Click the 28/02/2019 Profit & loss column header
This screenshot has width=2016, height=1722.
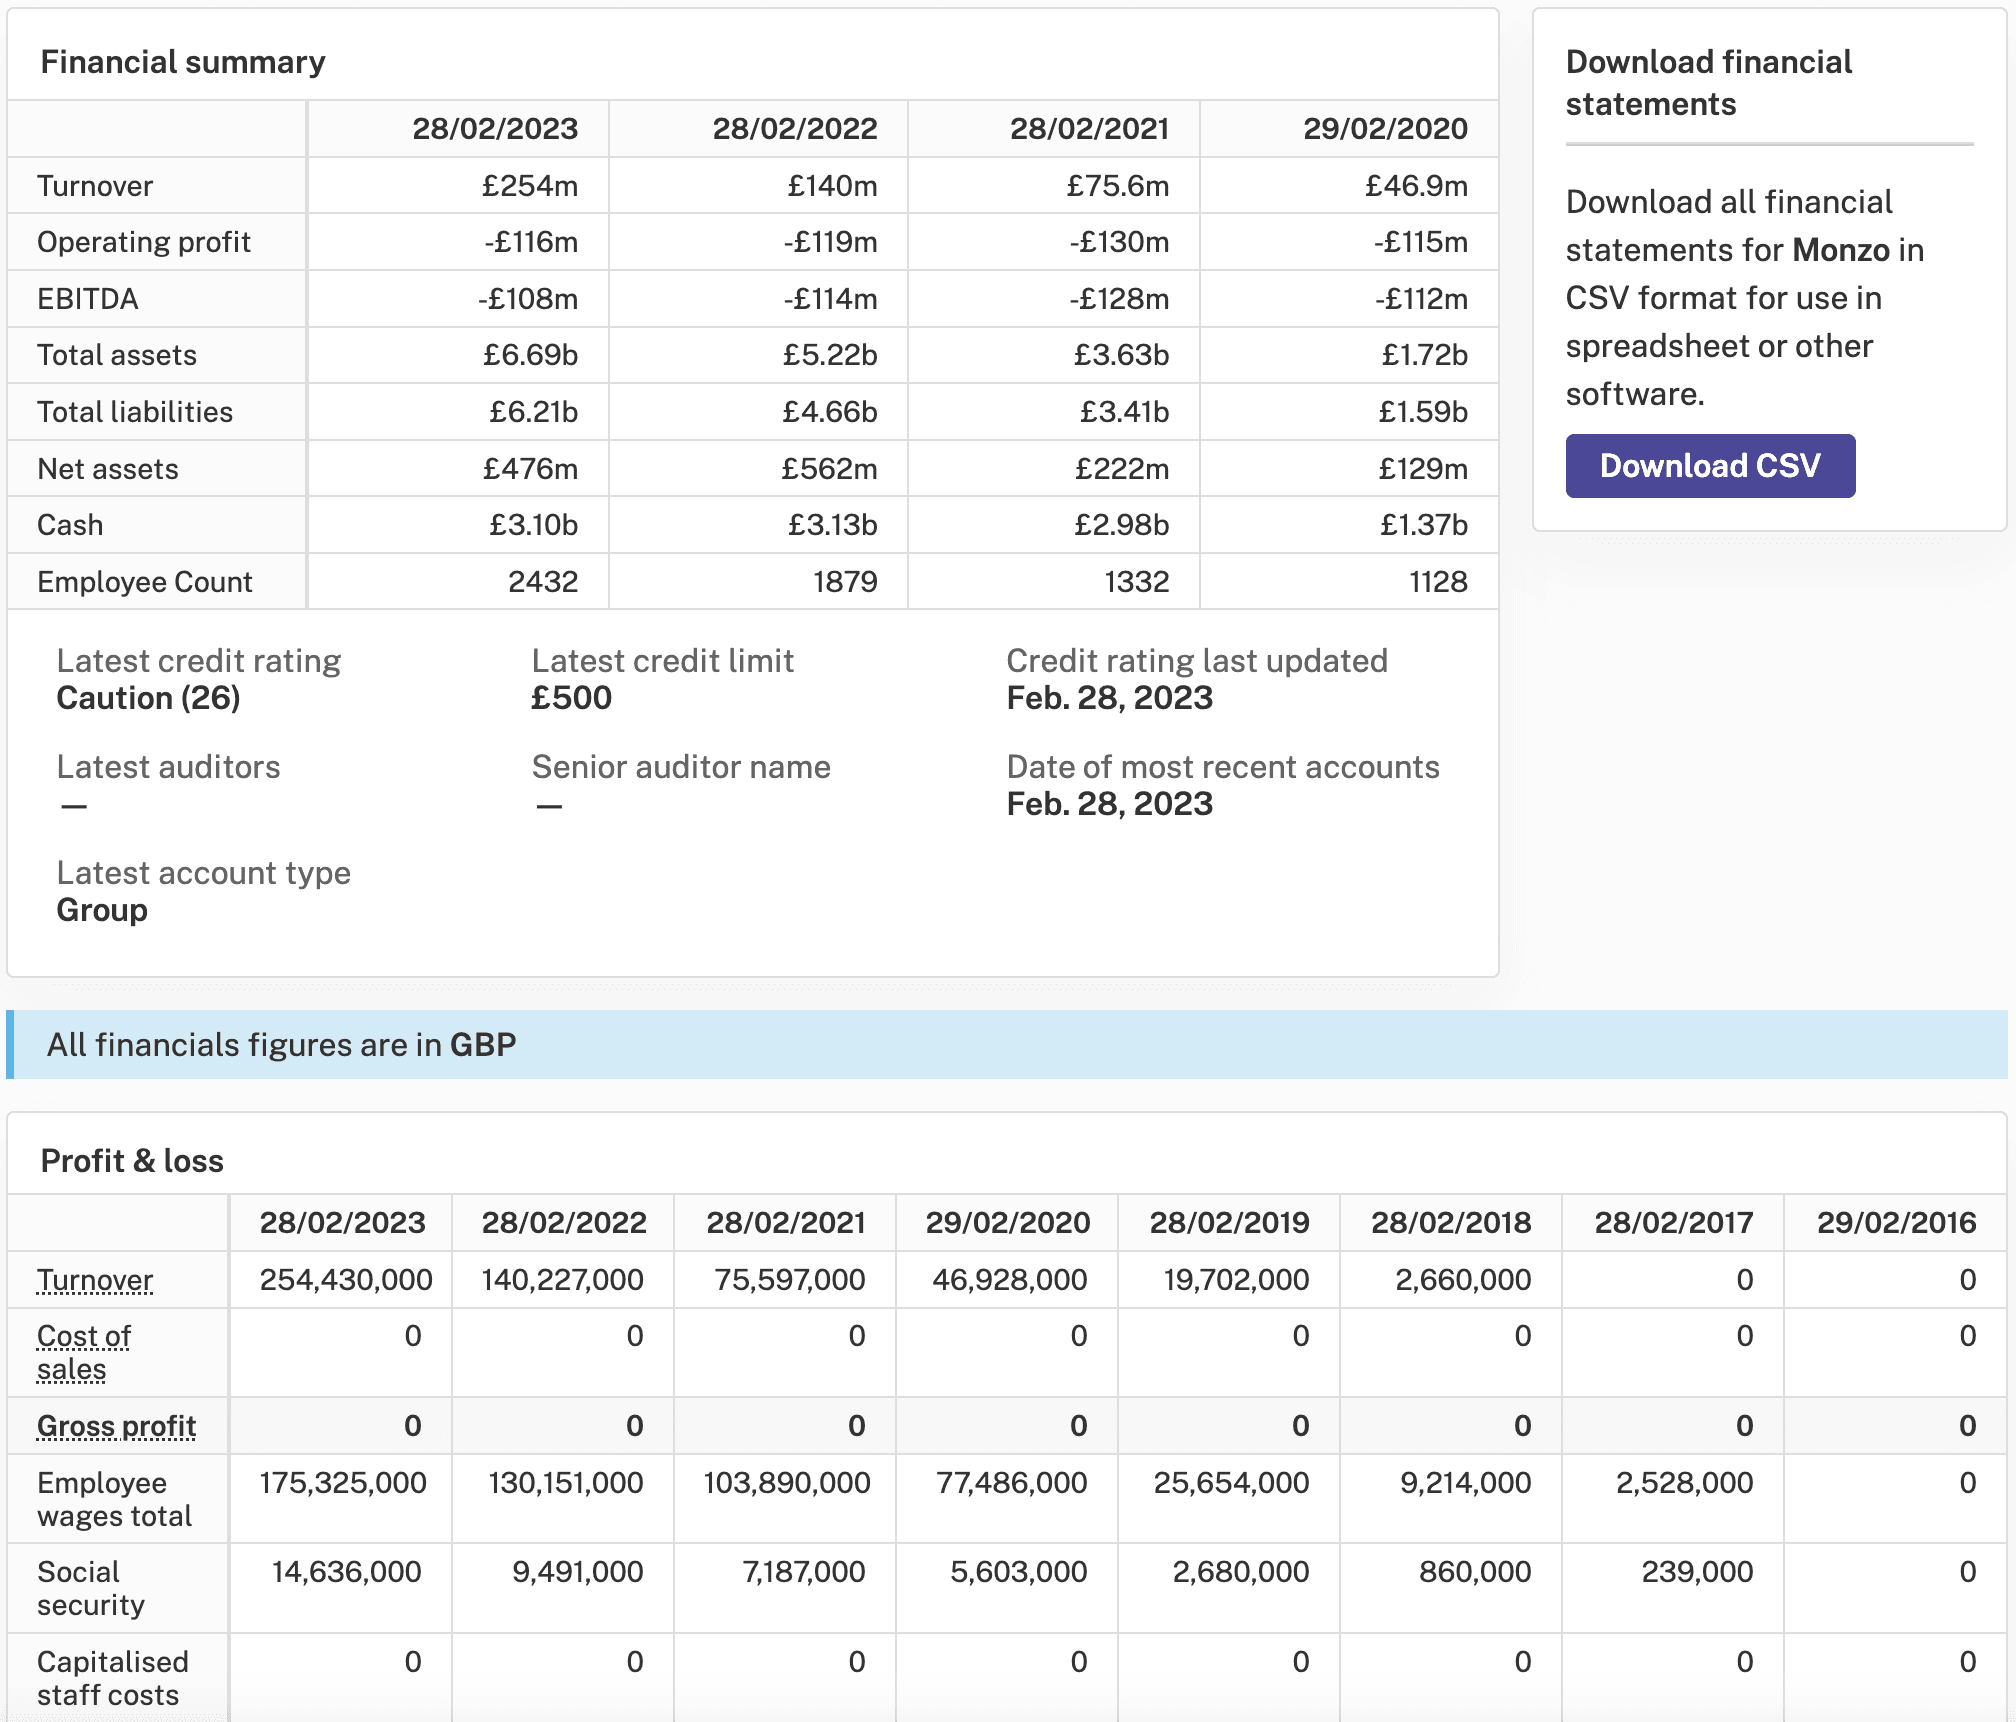1229,1223
